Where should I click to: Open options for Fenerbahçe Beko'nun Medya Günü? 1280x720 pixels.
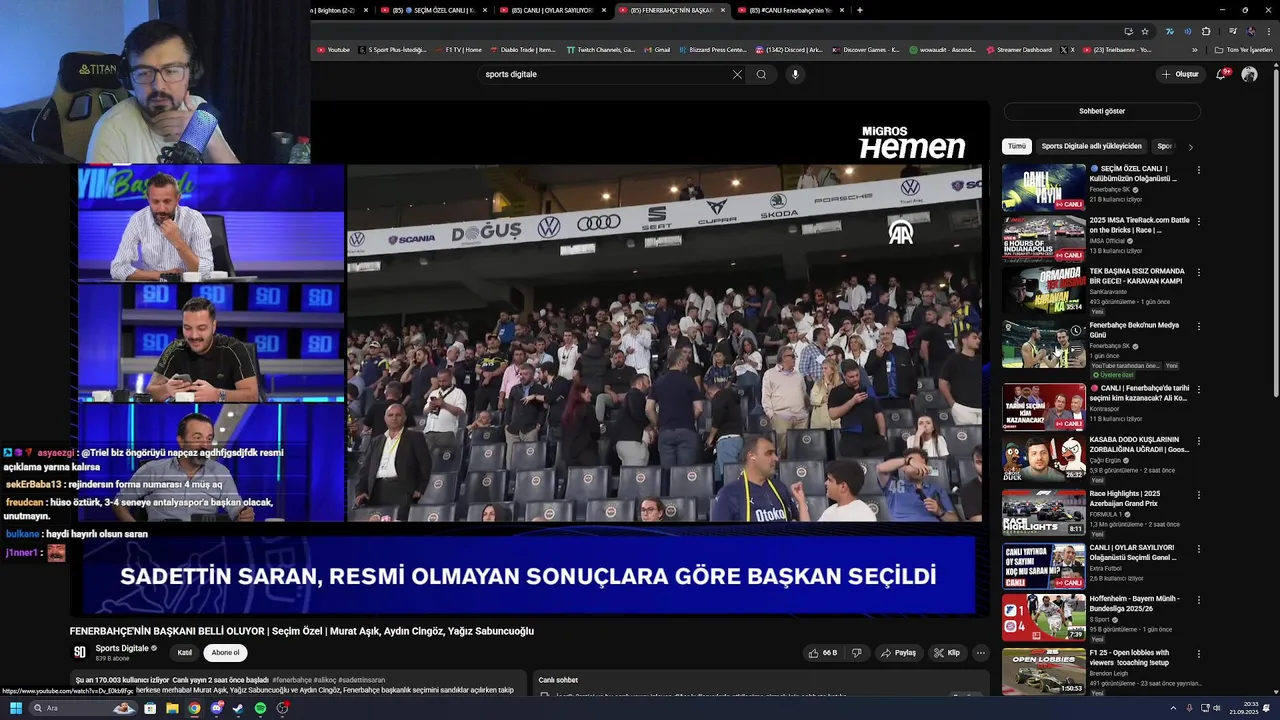tap(1198, 326)
